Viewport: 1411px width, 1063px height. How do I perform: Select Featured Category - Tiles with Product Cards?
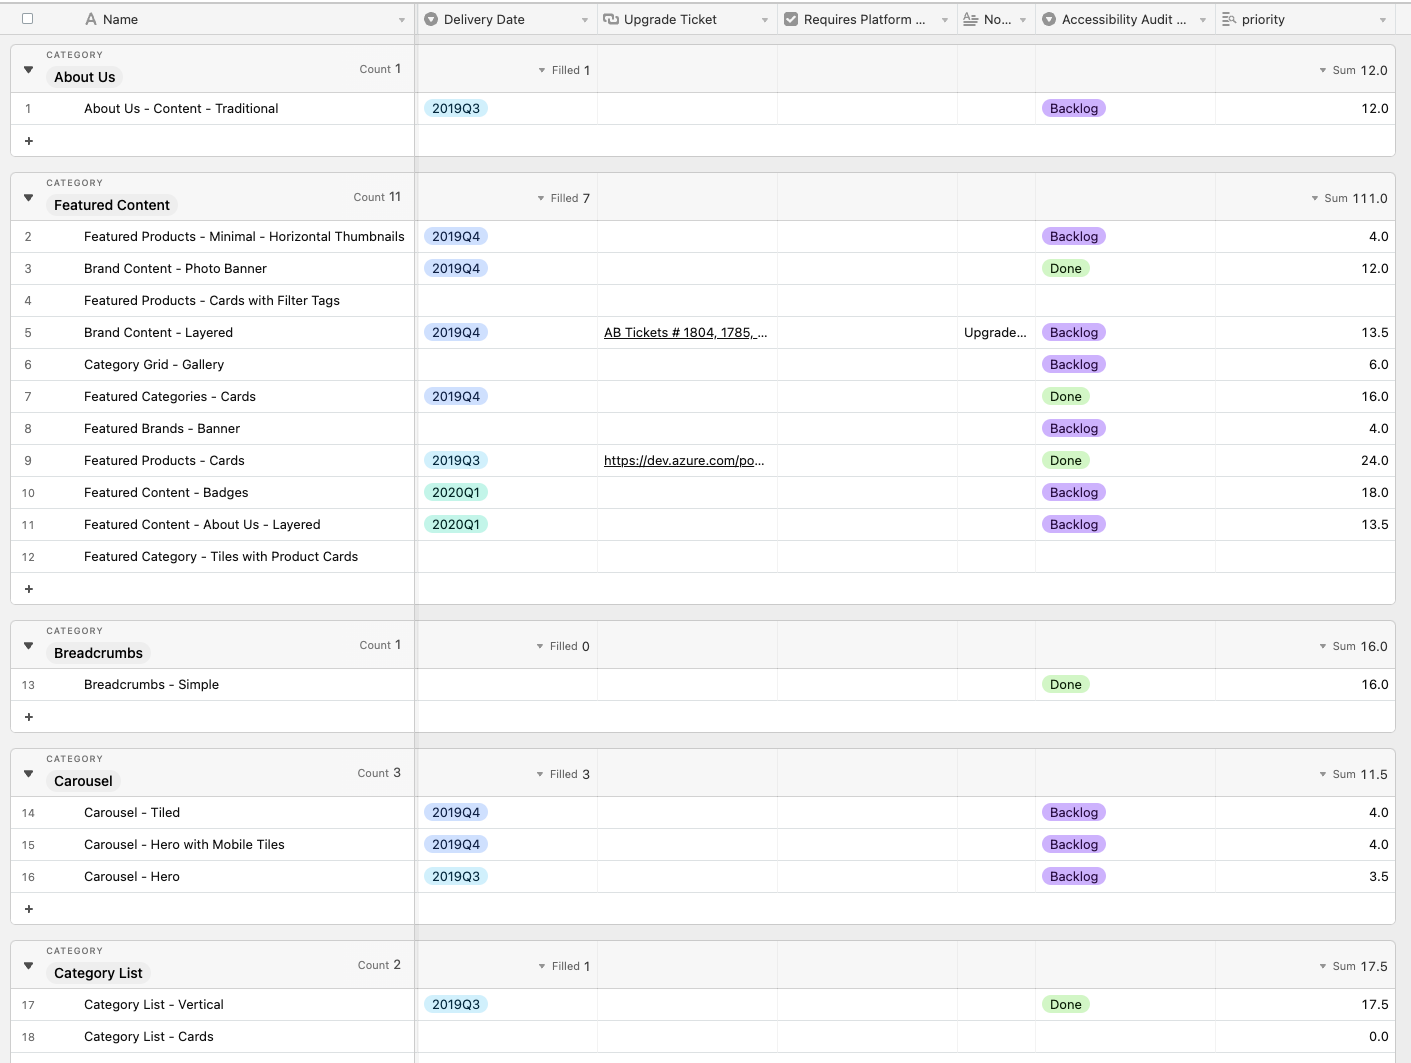pyautogui.click(x=221, y=557)
